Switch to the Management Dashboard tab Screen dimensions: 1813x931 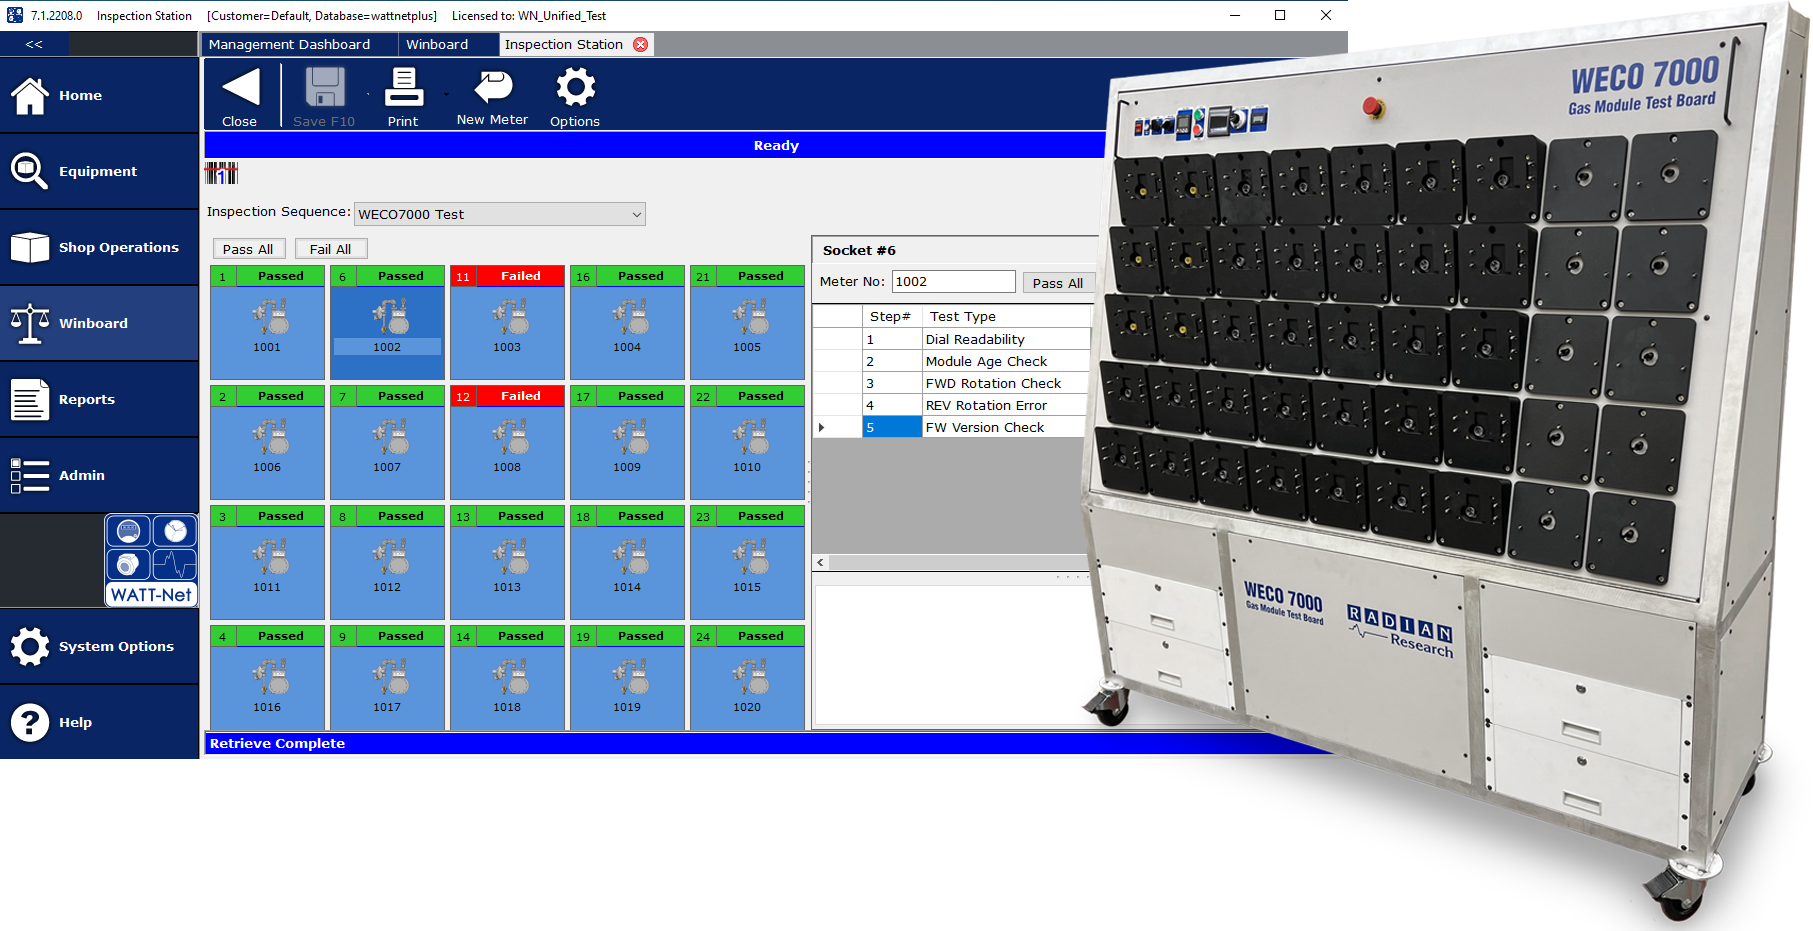[289, 44]
